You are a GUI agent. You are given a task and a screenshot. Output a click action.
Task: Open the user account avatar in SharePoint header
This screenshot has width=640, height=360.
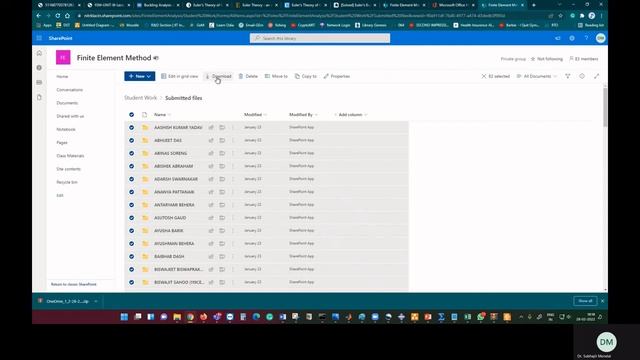click(x=600, y=38)
